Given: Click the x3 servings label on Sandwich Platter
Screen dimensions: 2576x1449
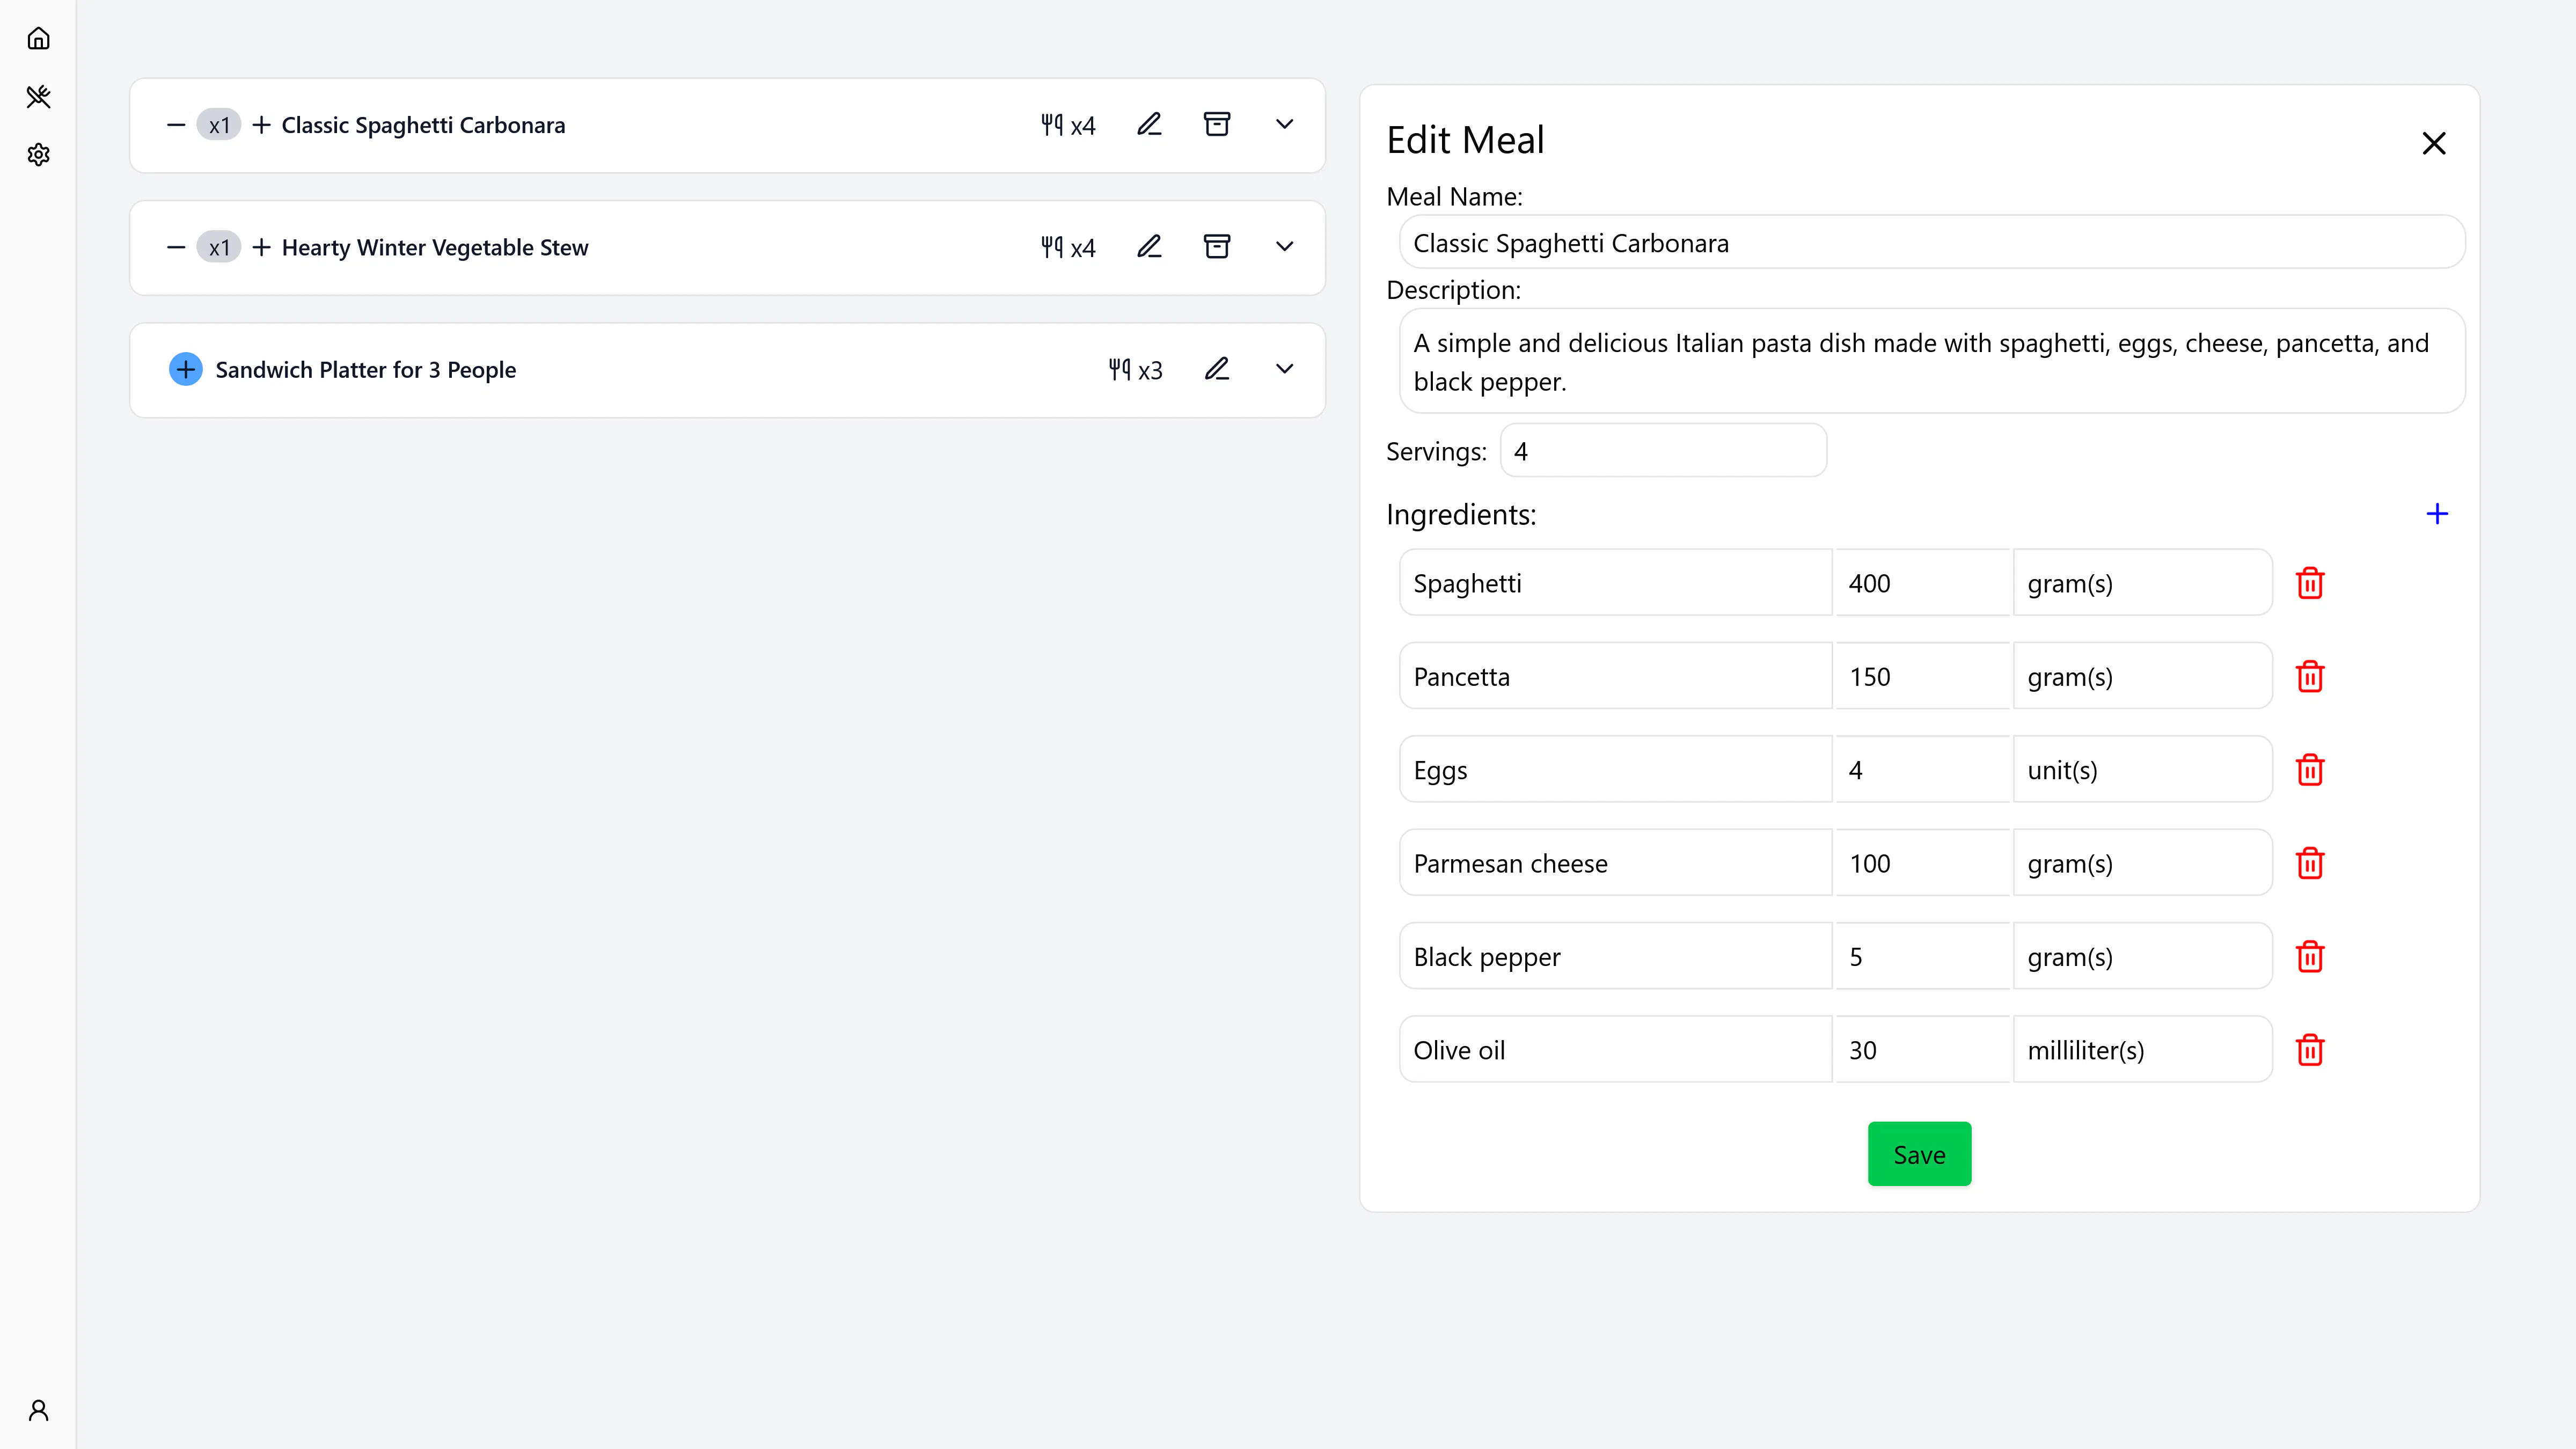Looking at the screenshot, I should (1135, 370).
